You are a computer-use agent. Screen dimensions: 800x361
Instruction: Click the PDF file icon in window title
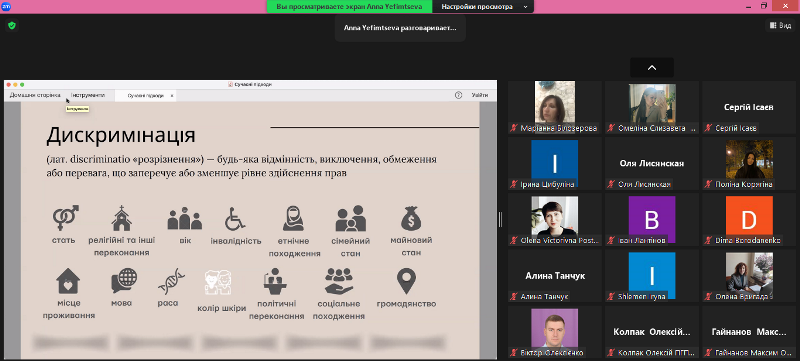pyautogui.click(x=230, y=84)
